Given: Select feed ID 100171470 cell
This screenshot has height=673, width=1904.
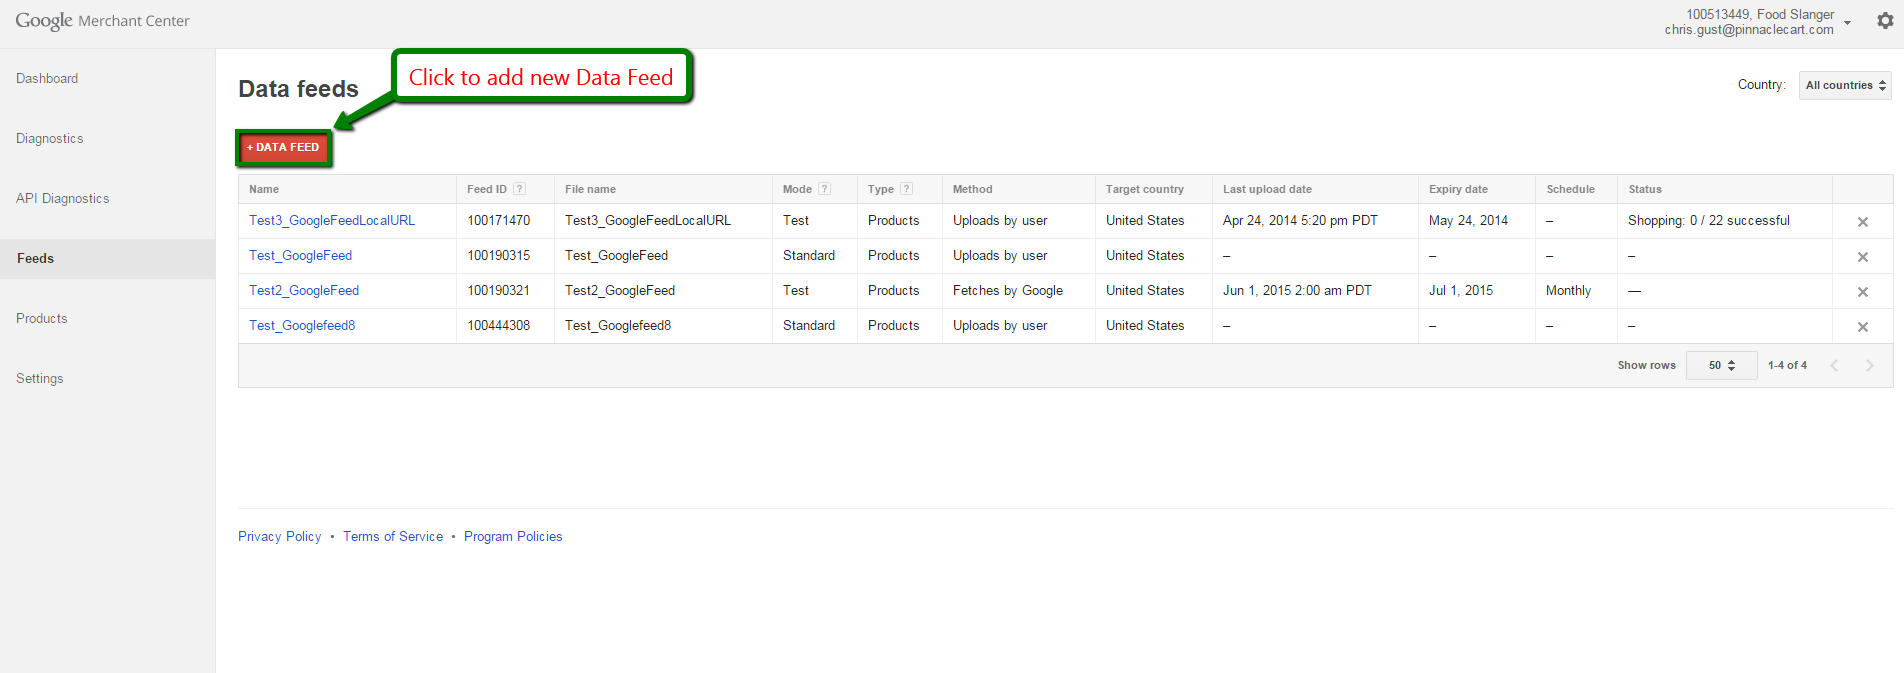Looking at the screenshot, I should pyautogui.click(x=499, y=220).
